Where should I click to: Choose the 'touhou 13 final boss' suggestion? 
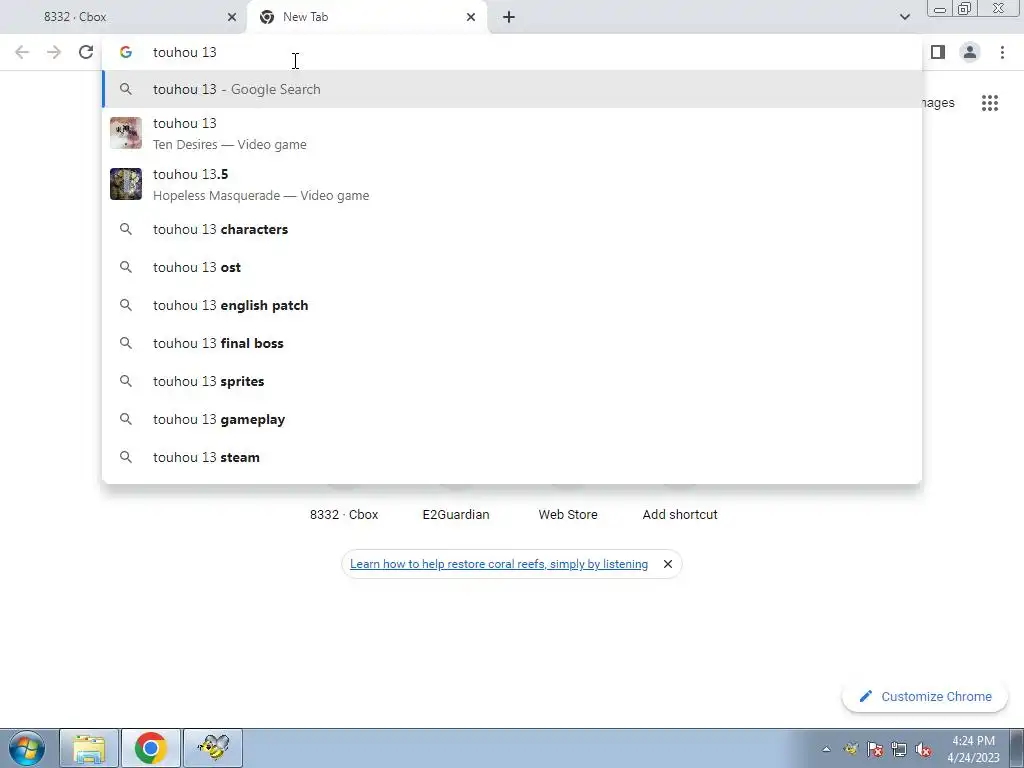click(512, 343)
